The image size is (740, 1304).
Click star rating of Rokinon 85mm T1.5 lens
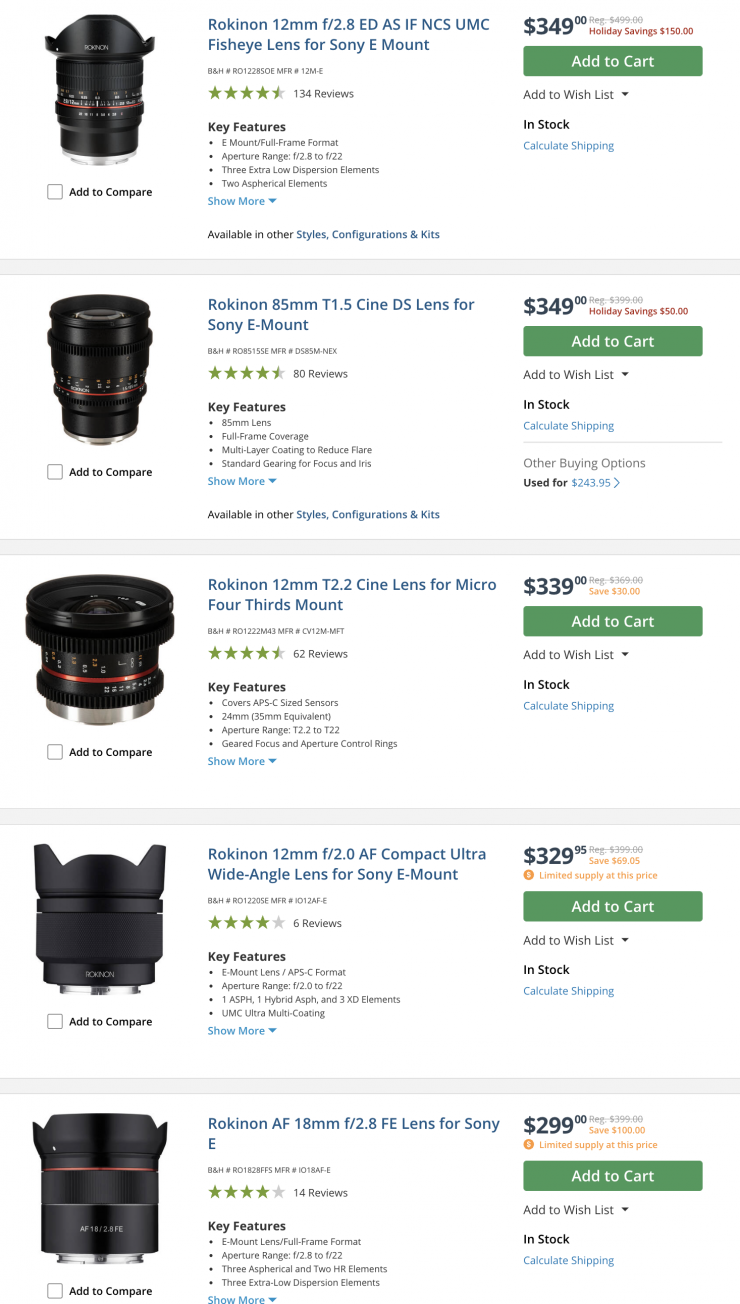(x=246, y=374)
